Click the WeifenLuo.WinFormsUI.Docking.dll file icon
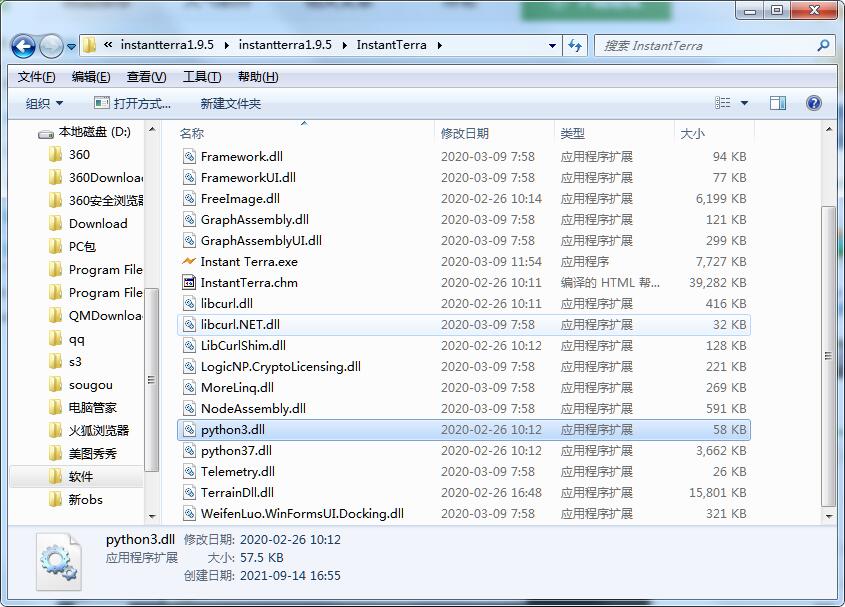This screenshot has width=845, height=607. [x=189, y=514]
